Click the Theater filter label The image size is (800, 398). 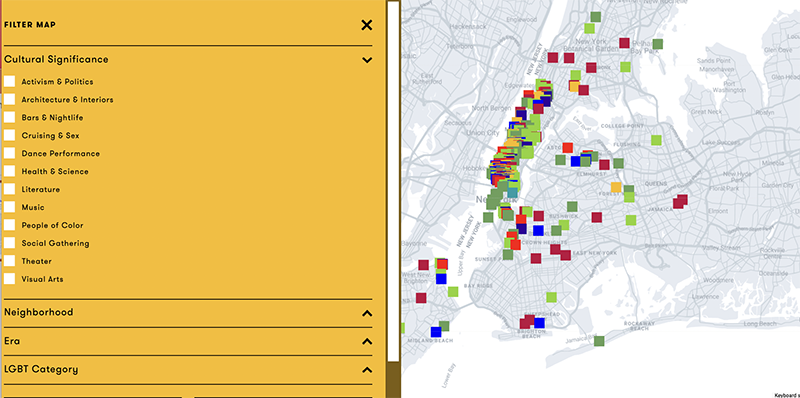coord(37,261)
